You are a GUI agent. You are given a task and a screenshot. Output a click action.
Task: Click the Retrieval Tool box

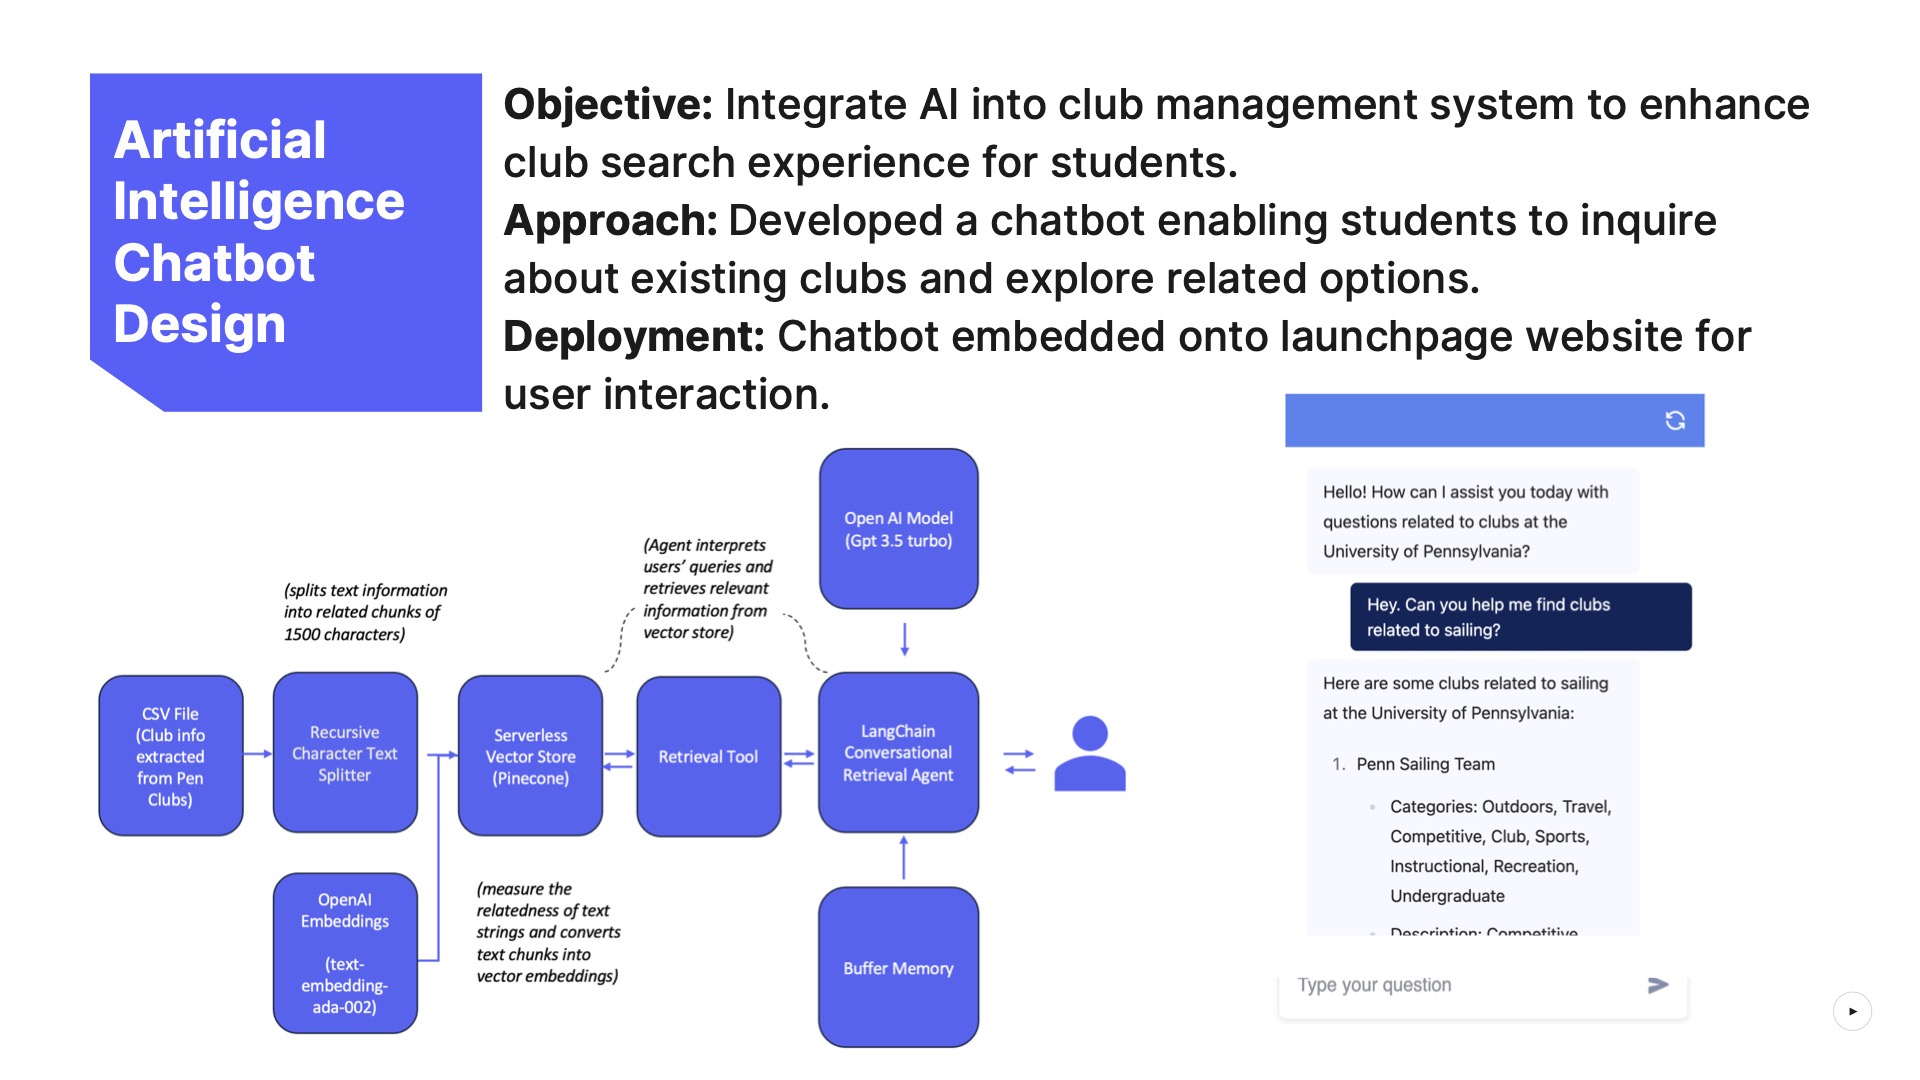(x=708, y=756)
